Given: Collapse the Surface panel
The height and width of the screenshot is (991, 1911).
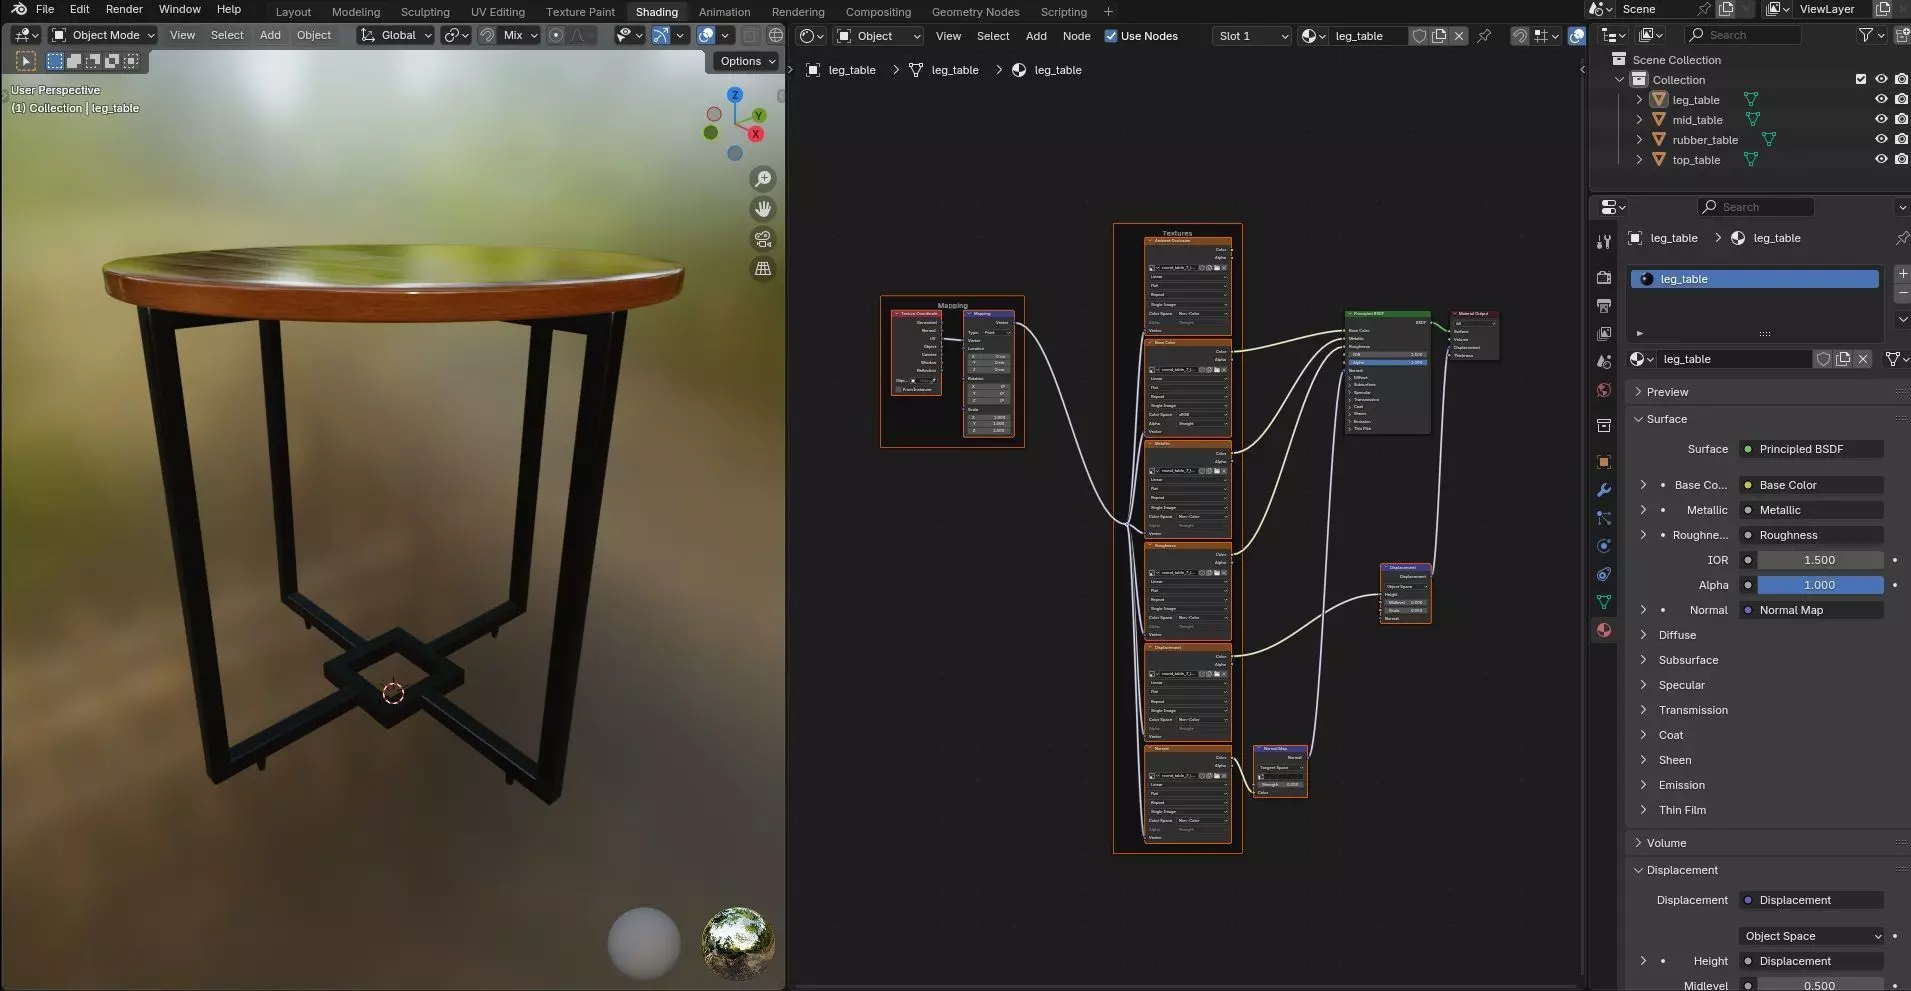Looking at the screenshot, I should point(1666,419).
